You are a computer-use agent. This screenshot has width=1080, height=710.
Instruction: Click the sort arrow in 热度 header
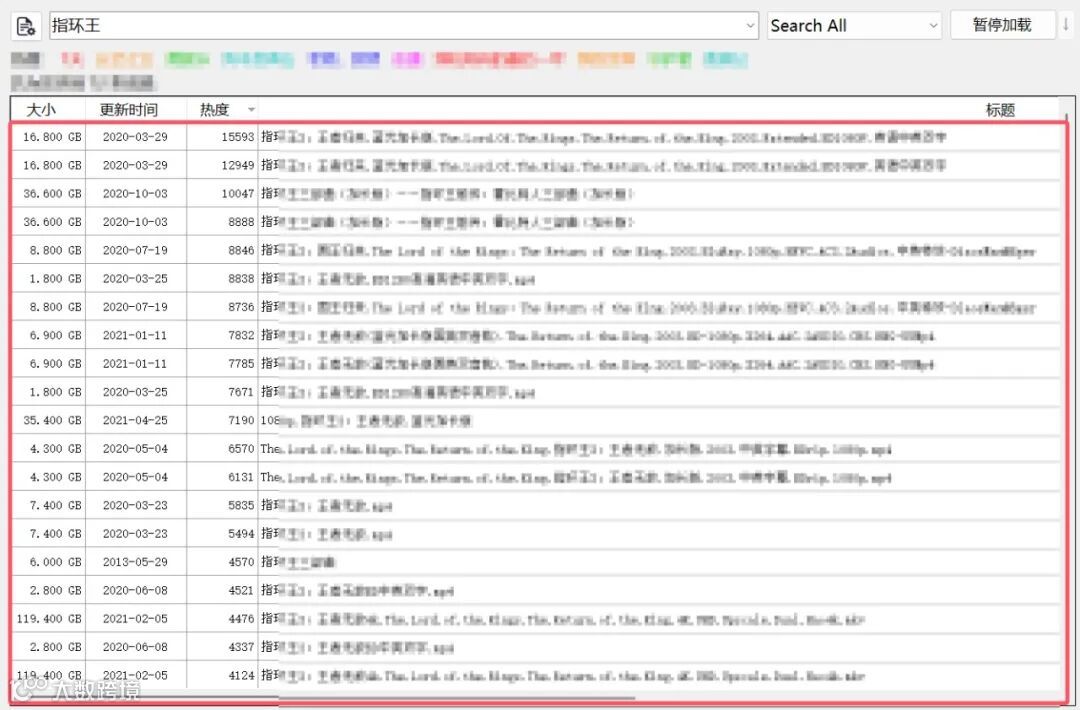tap(251, 109)
